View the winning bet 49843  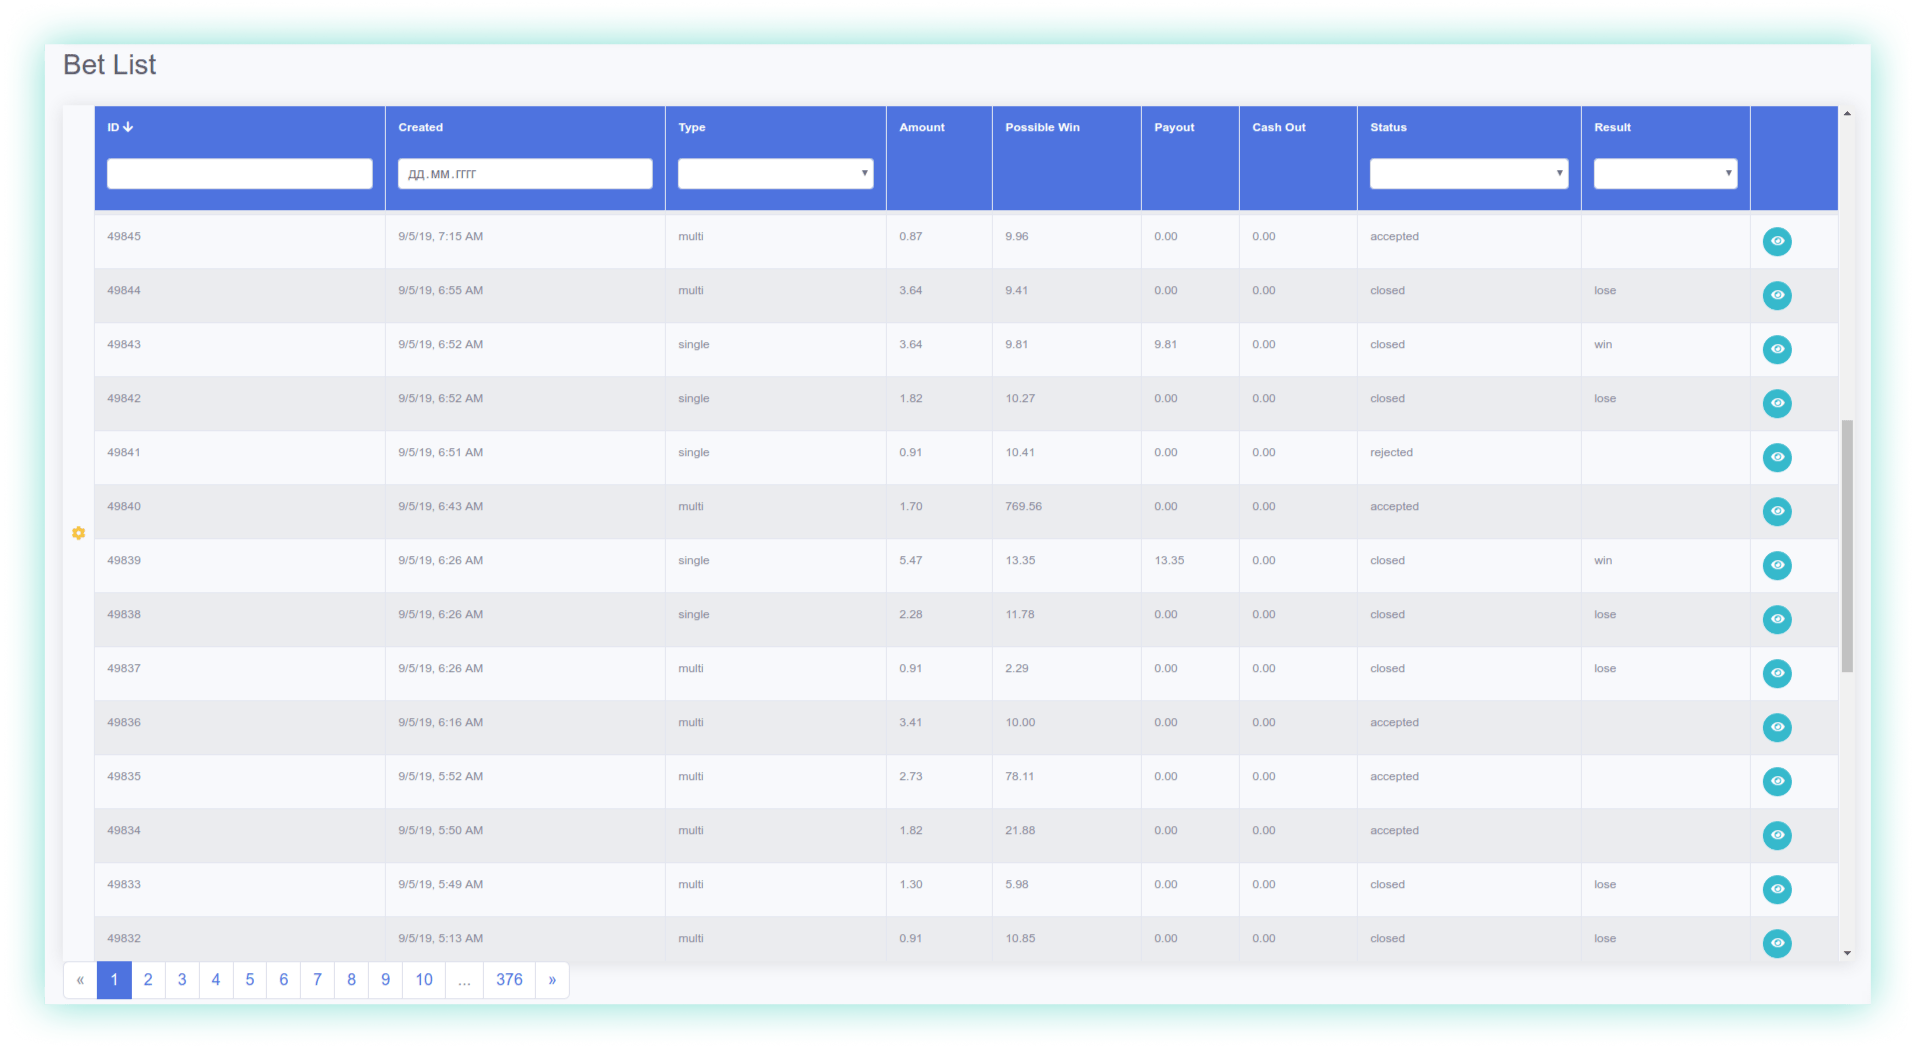click(1778, 349)
